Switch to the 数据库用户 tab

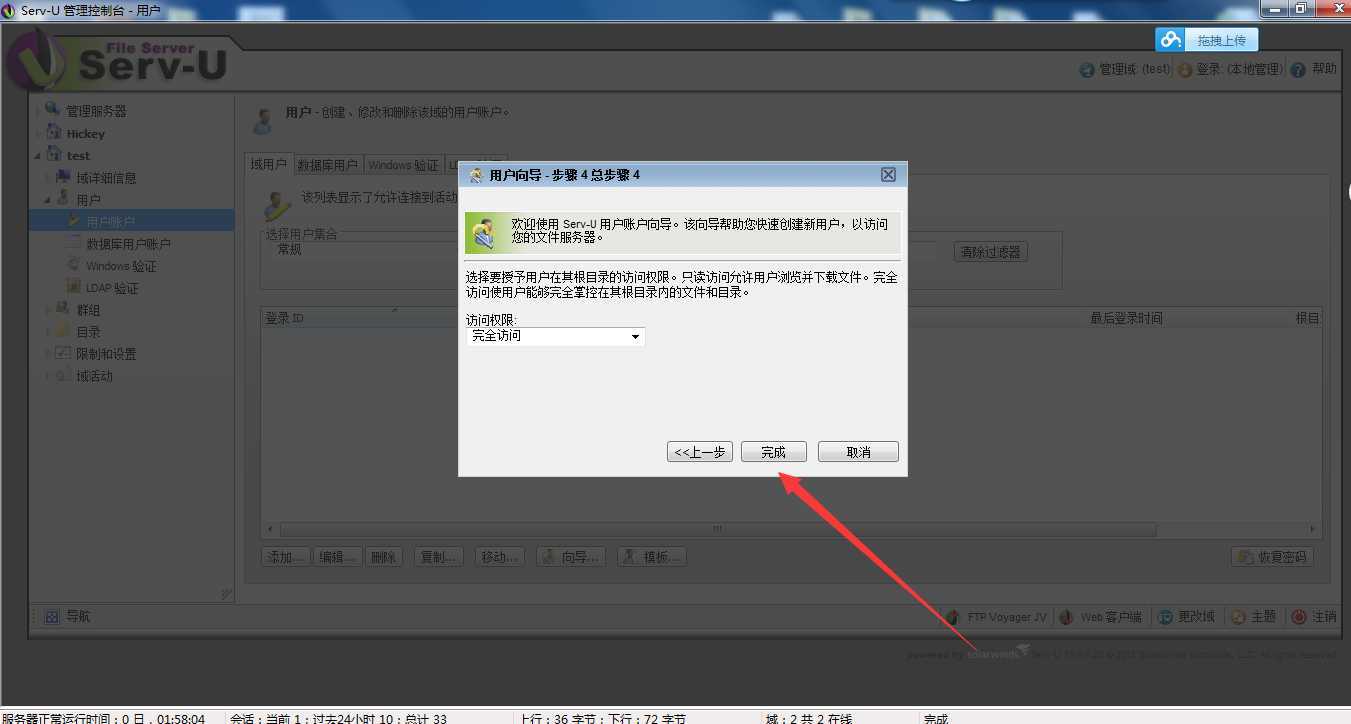tap(327, 165)
